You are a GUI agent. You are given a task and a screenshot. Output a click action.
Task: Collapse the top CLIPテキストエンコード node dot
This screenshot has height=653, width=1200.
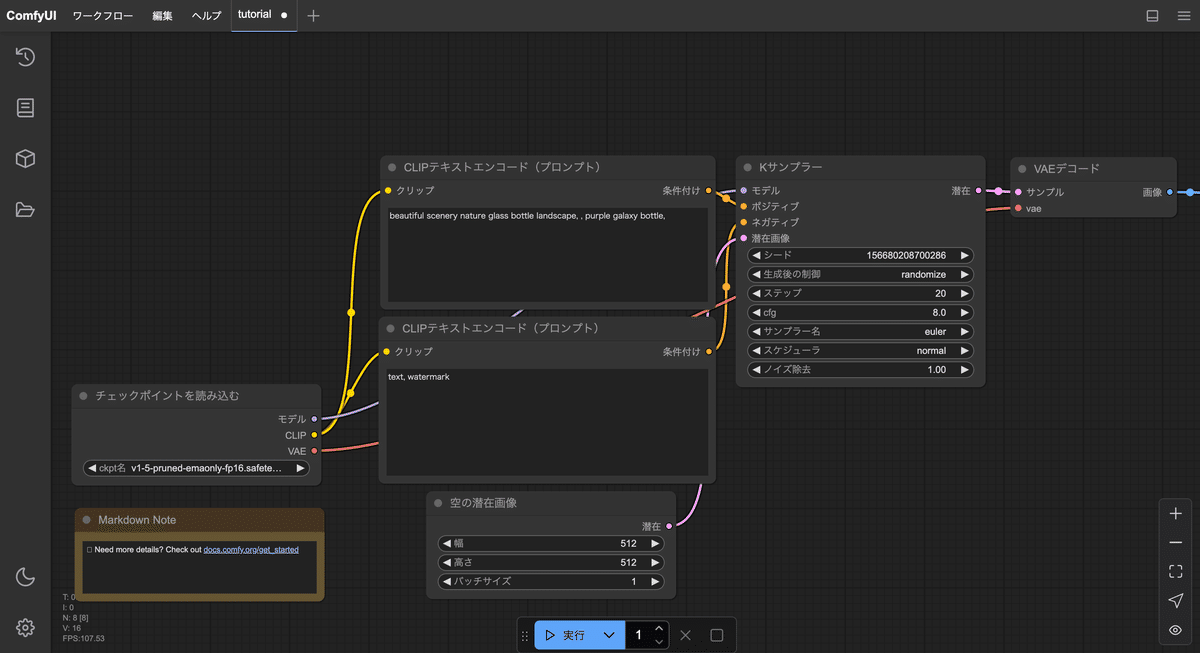click(x=391, y=168)
